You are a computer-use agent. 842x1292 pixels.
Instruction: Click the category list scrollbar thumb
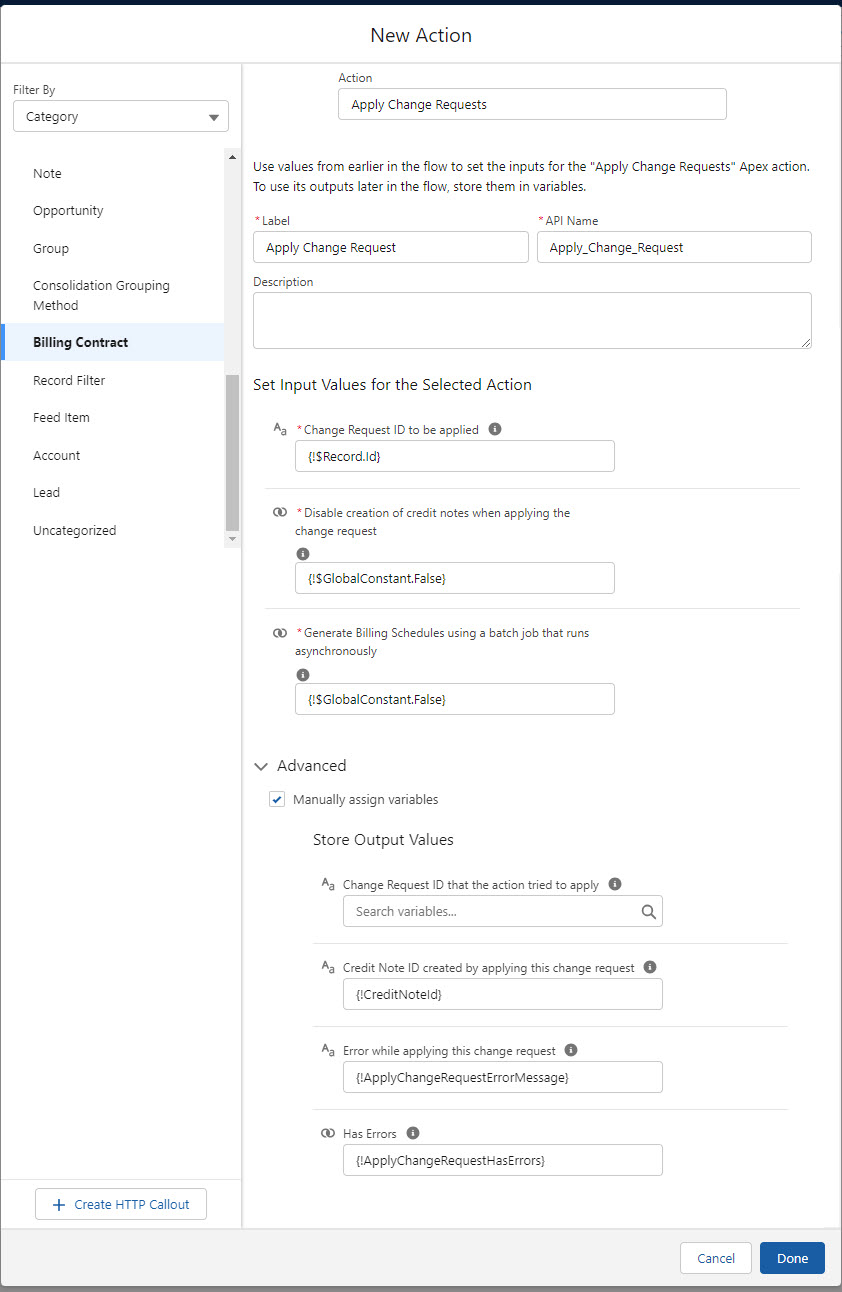click(x=233, y=452)
